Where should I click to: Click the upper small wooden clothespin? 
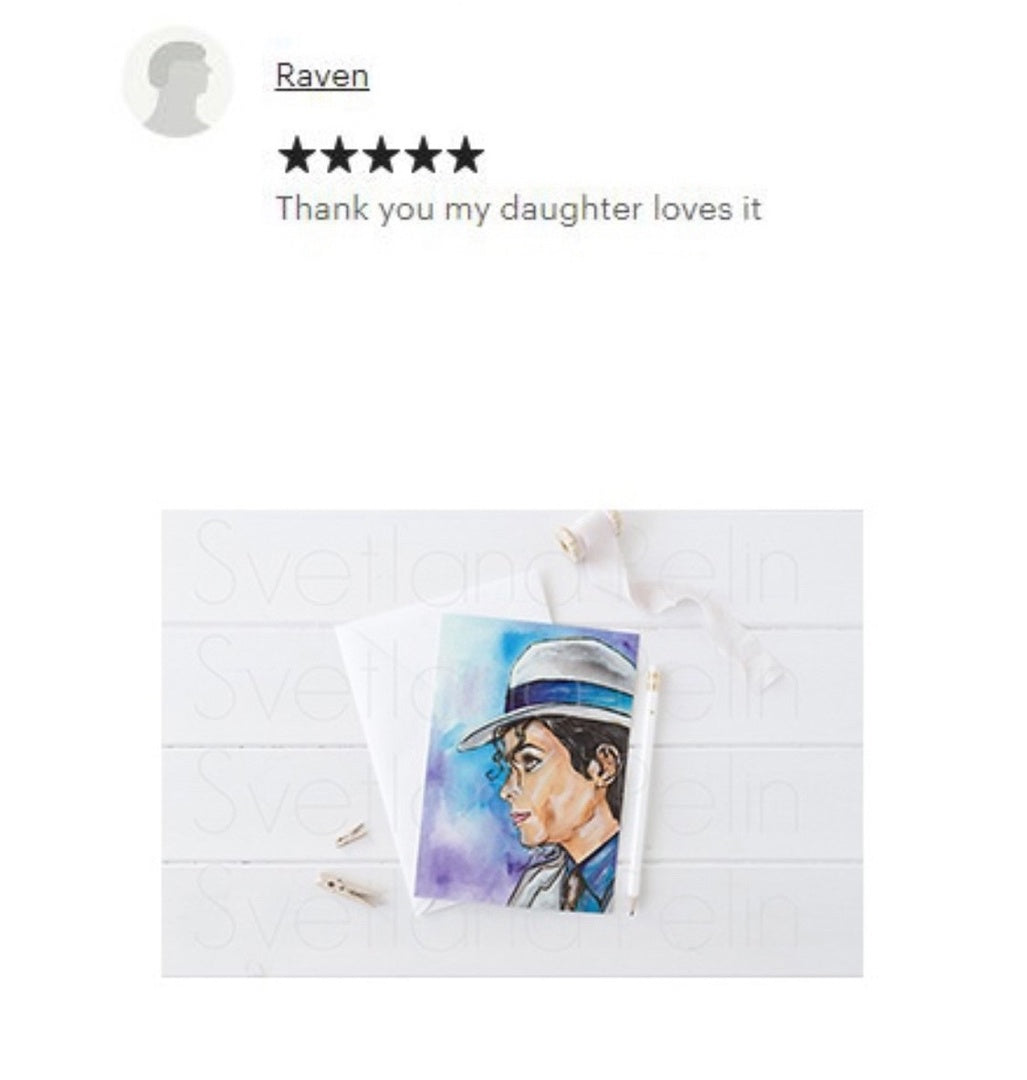pos(351,835)
